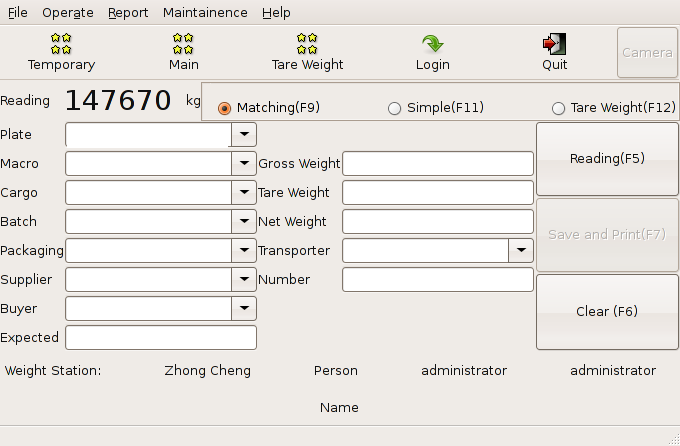Focus the Expected input field
This screenshot has width=680, height=446.
tap(160, 338)
